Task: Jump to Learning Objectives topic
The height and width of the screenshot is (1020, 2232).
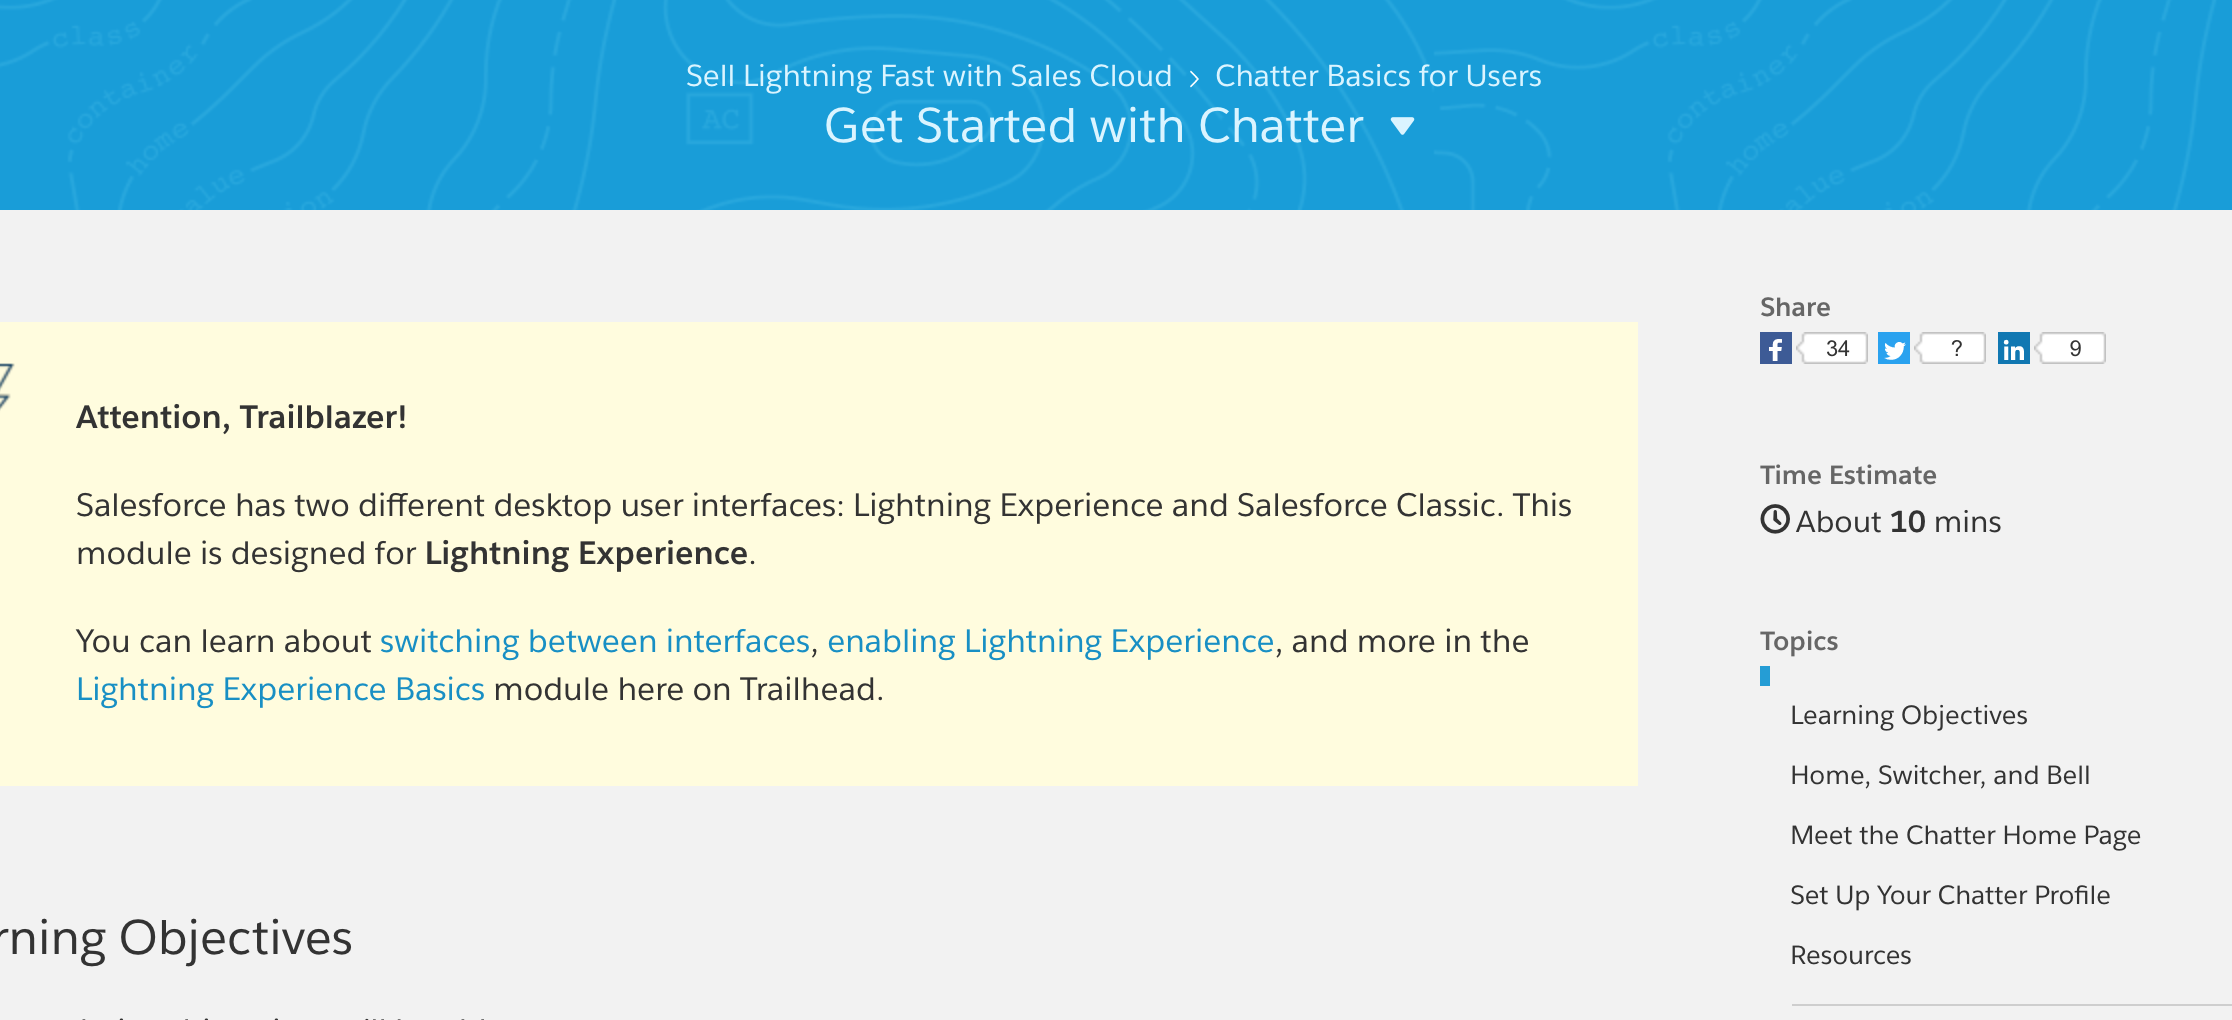Action: pos(1910,715)
